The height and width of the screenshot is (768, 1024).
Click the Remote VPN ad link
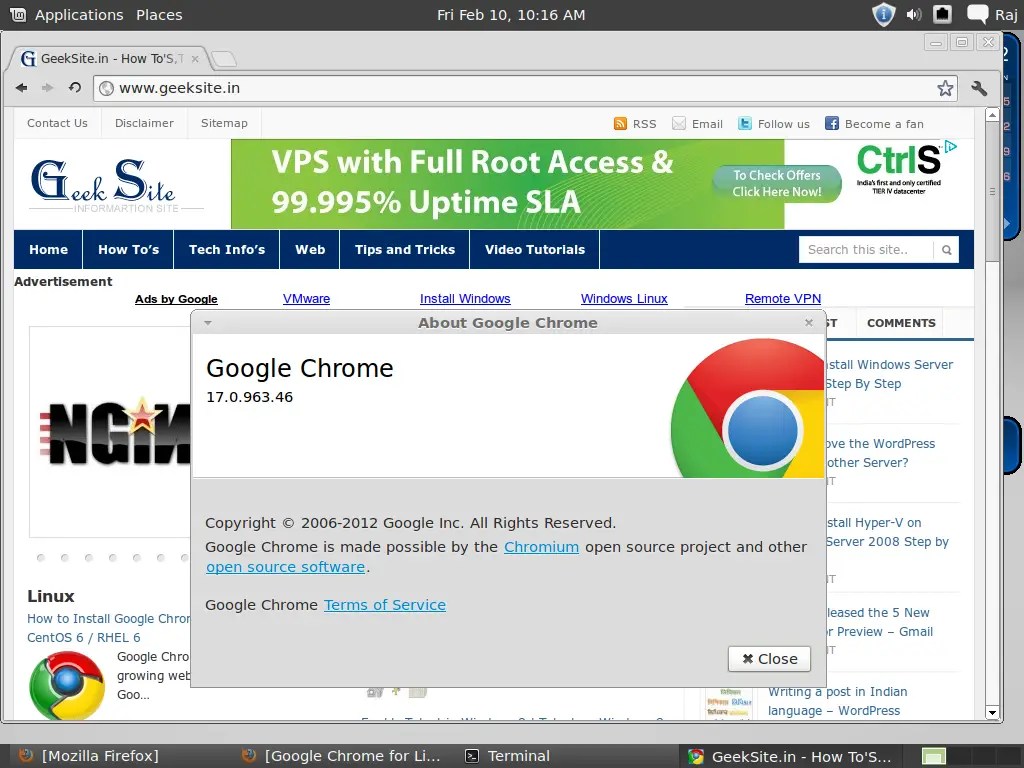pos(783,298)
